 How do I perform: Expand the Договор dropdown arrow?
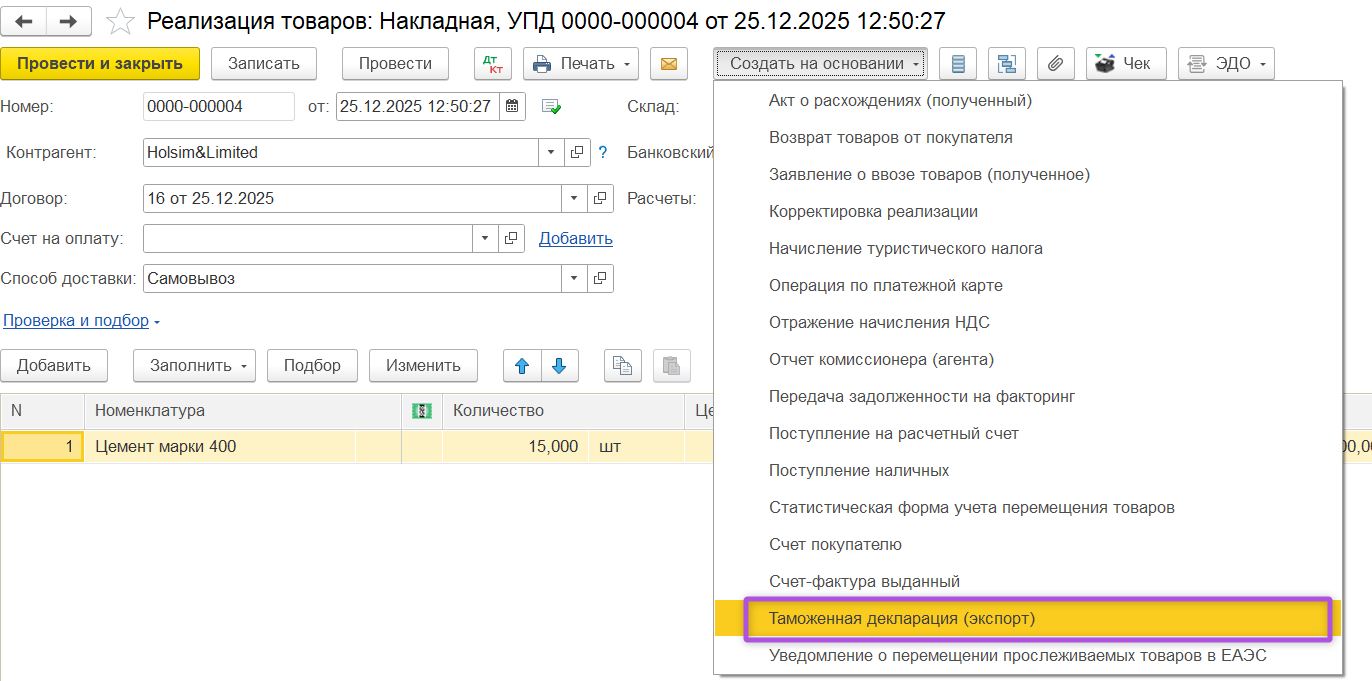[575, 199]
